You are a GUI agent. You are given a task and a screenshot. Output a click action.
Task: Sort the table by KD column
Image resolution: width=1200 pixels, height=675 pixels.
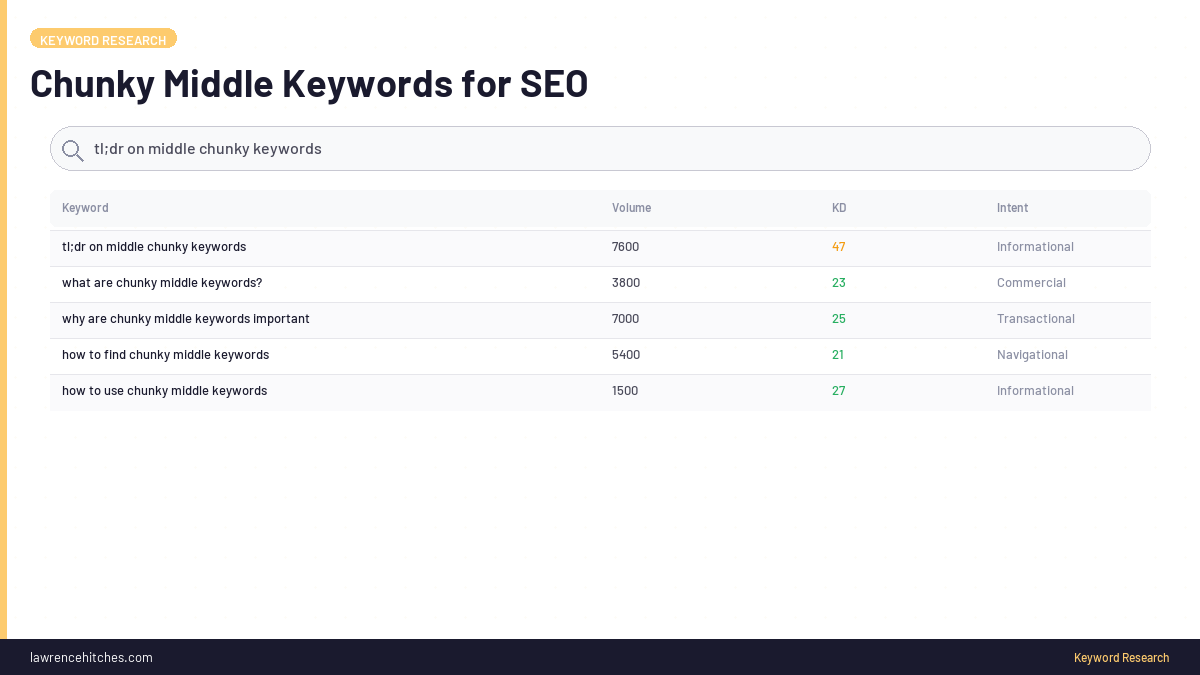coord(839,207)
